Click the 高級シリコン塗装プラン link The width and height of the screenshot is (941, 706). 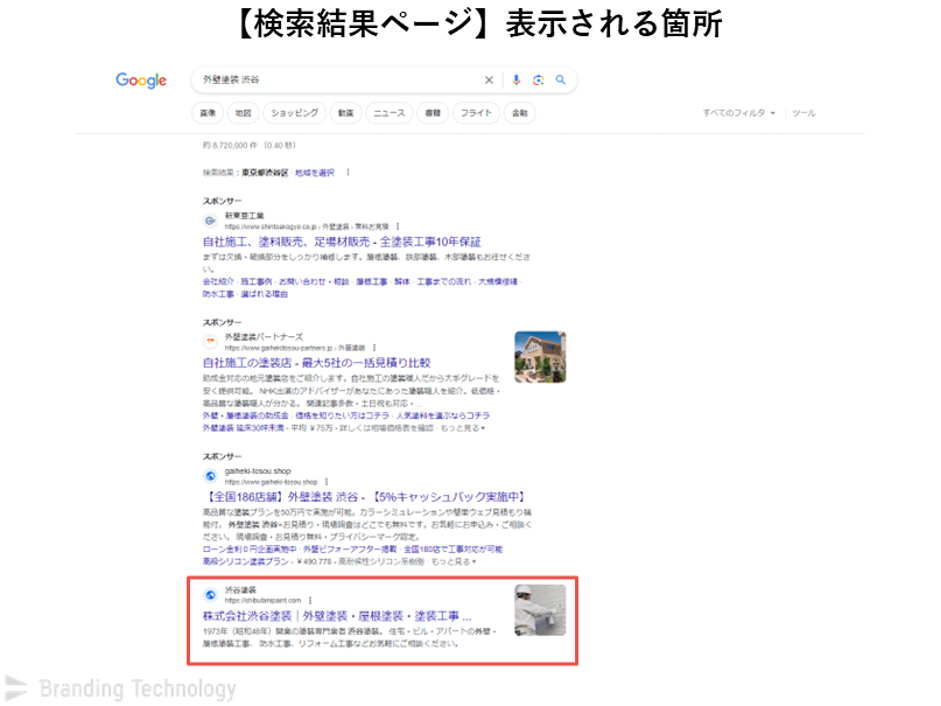coord(245,562)
